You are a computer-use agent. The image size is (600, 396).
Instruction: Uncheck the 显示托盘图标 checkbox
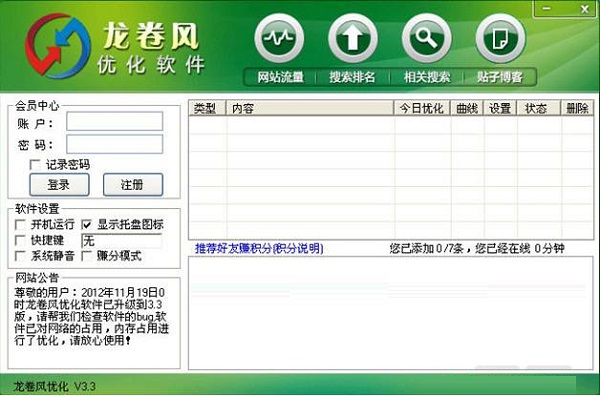(x=87, y=224)
